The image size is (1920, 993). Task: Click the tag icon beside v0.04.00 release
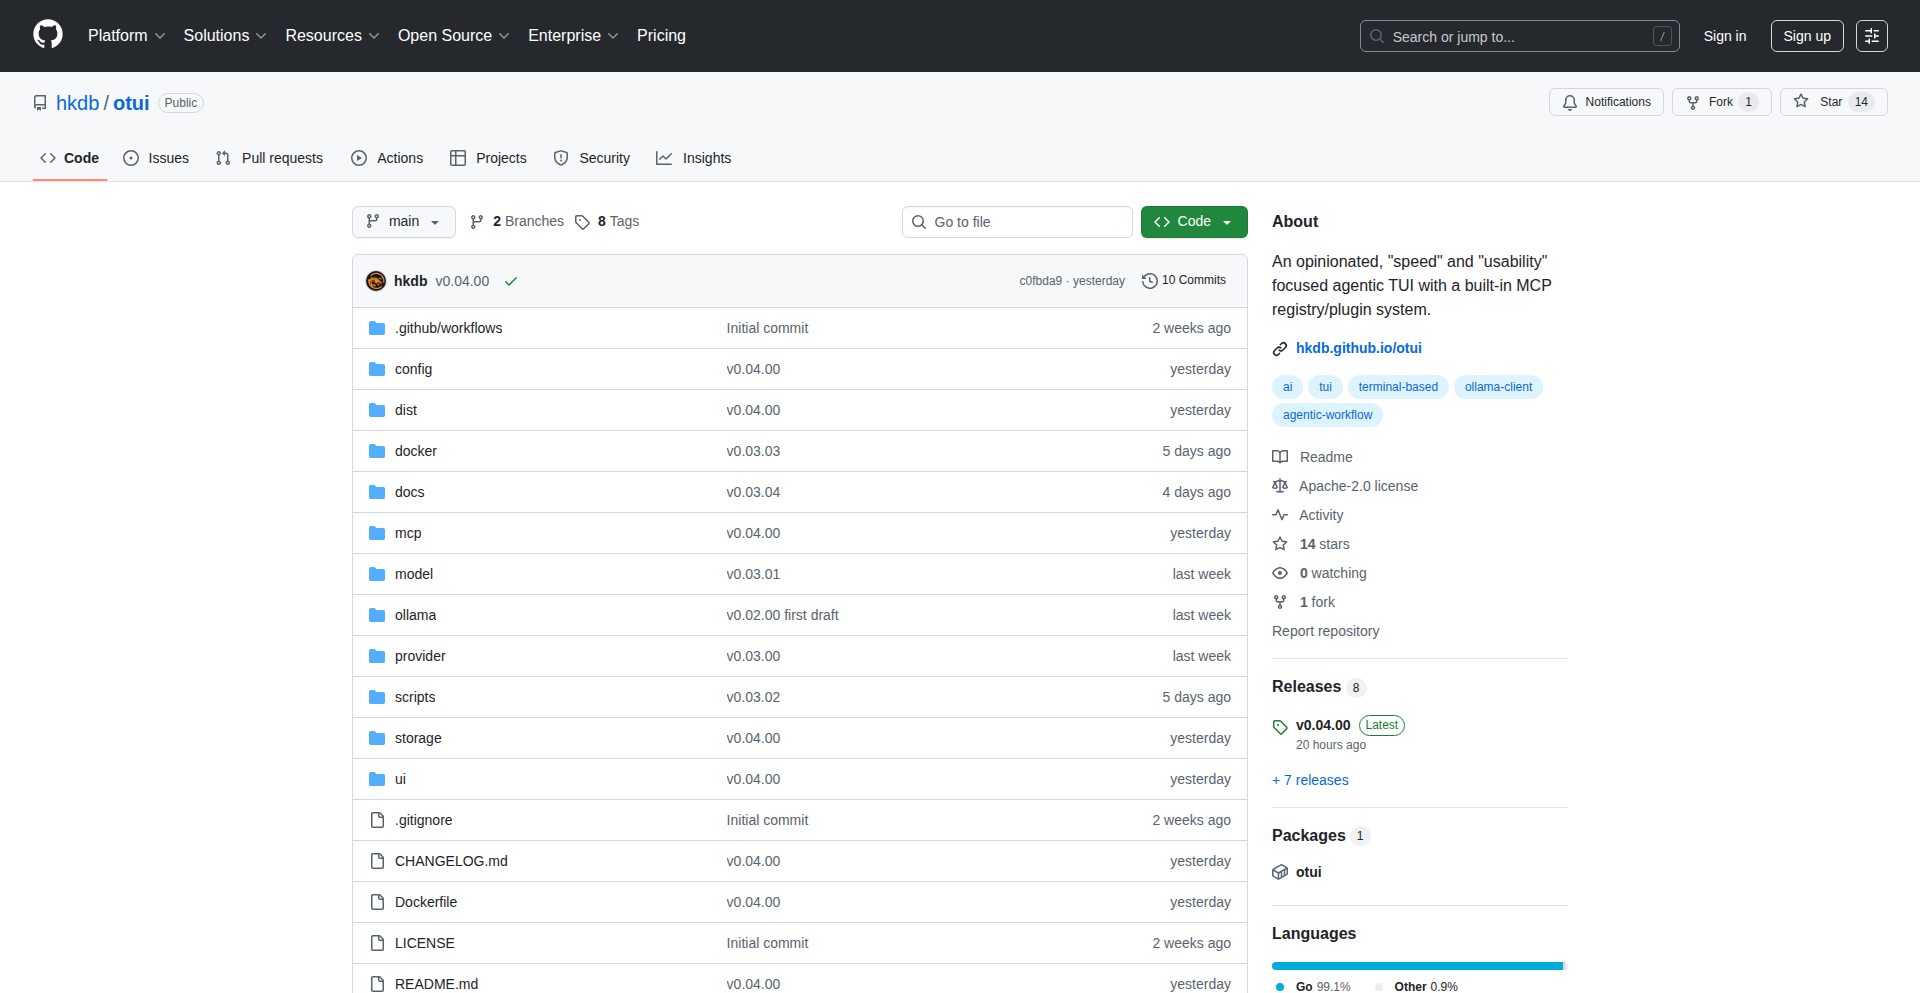tap(1279, 727)
